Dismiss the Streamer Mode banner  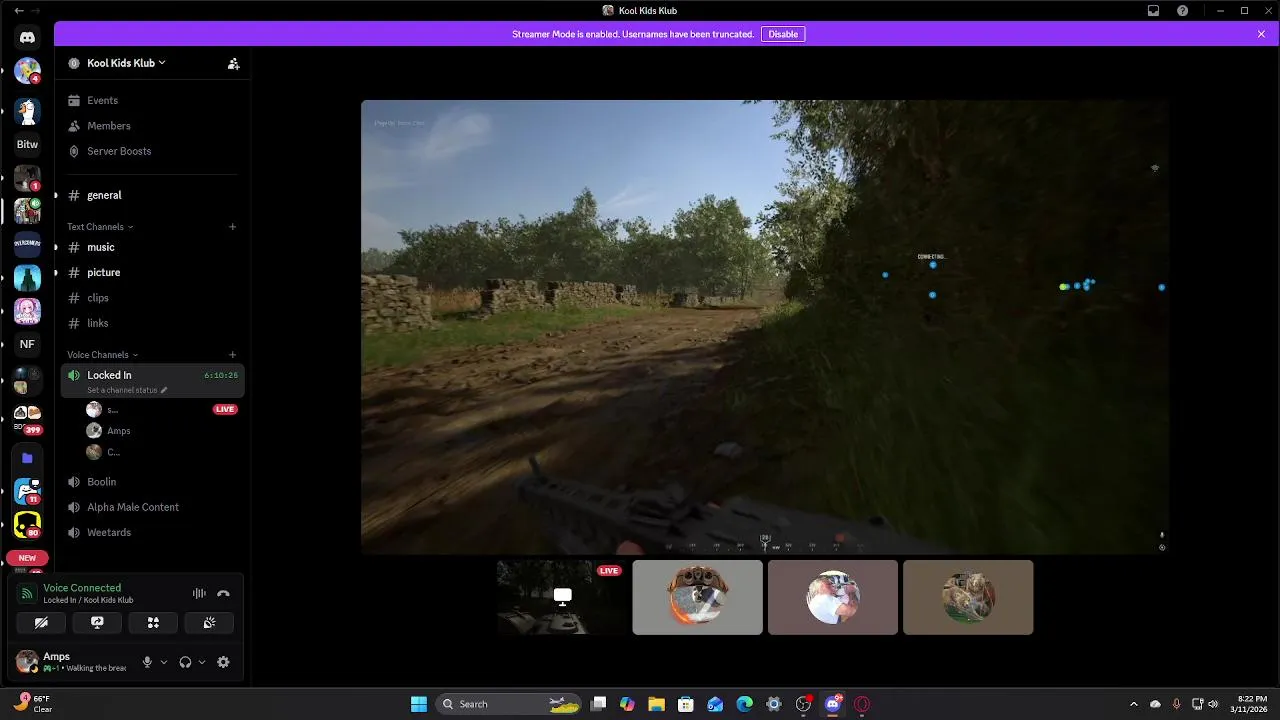(1261, 34)
